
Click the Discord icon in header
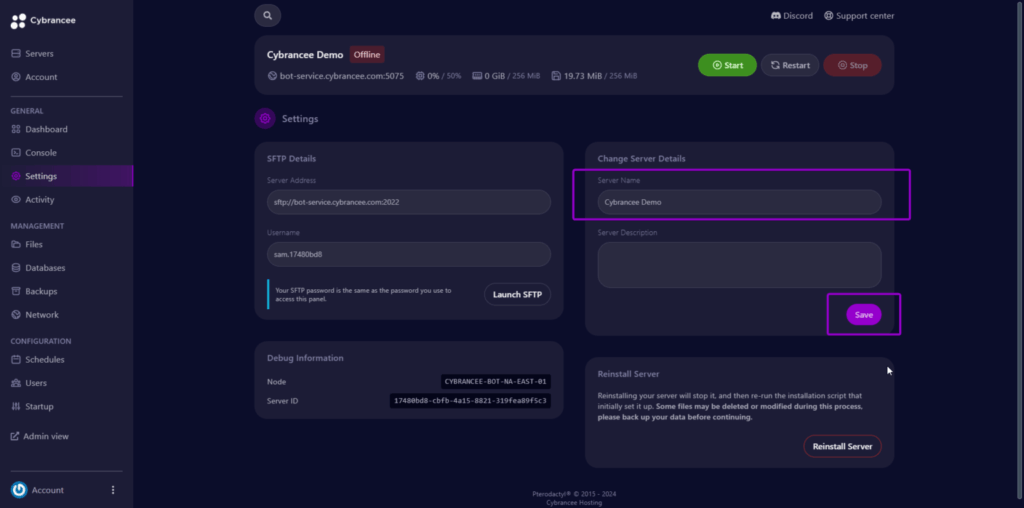pyautogui.click(x=776, y=16)
